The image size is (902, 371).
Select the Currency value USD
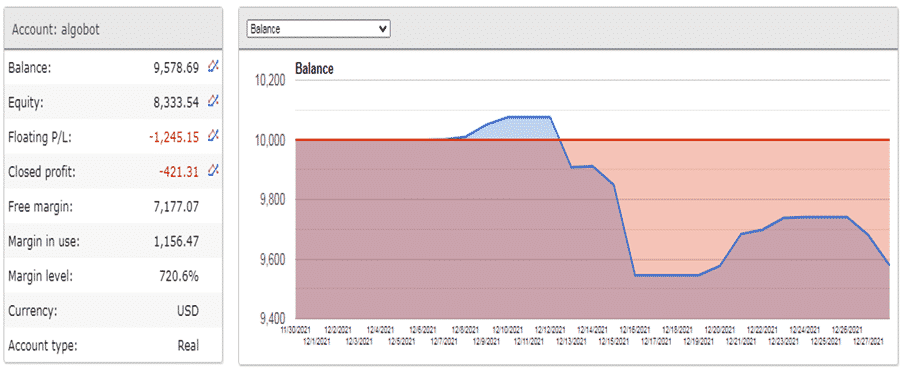188,311
